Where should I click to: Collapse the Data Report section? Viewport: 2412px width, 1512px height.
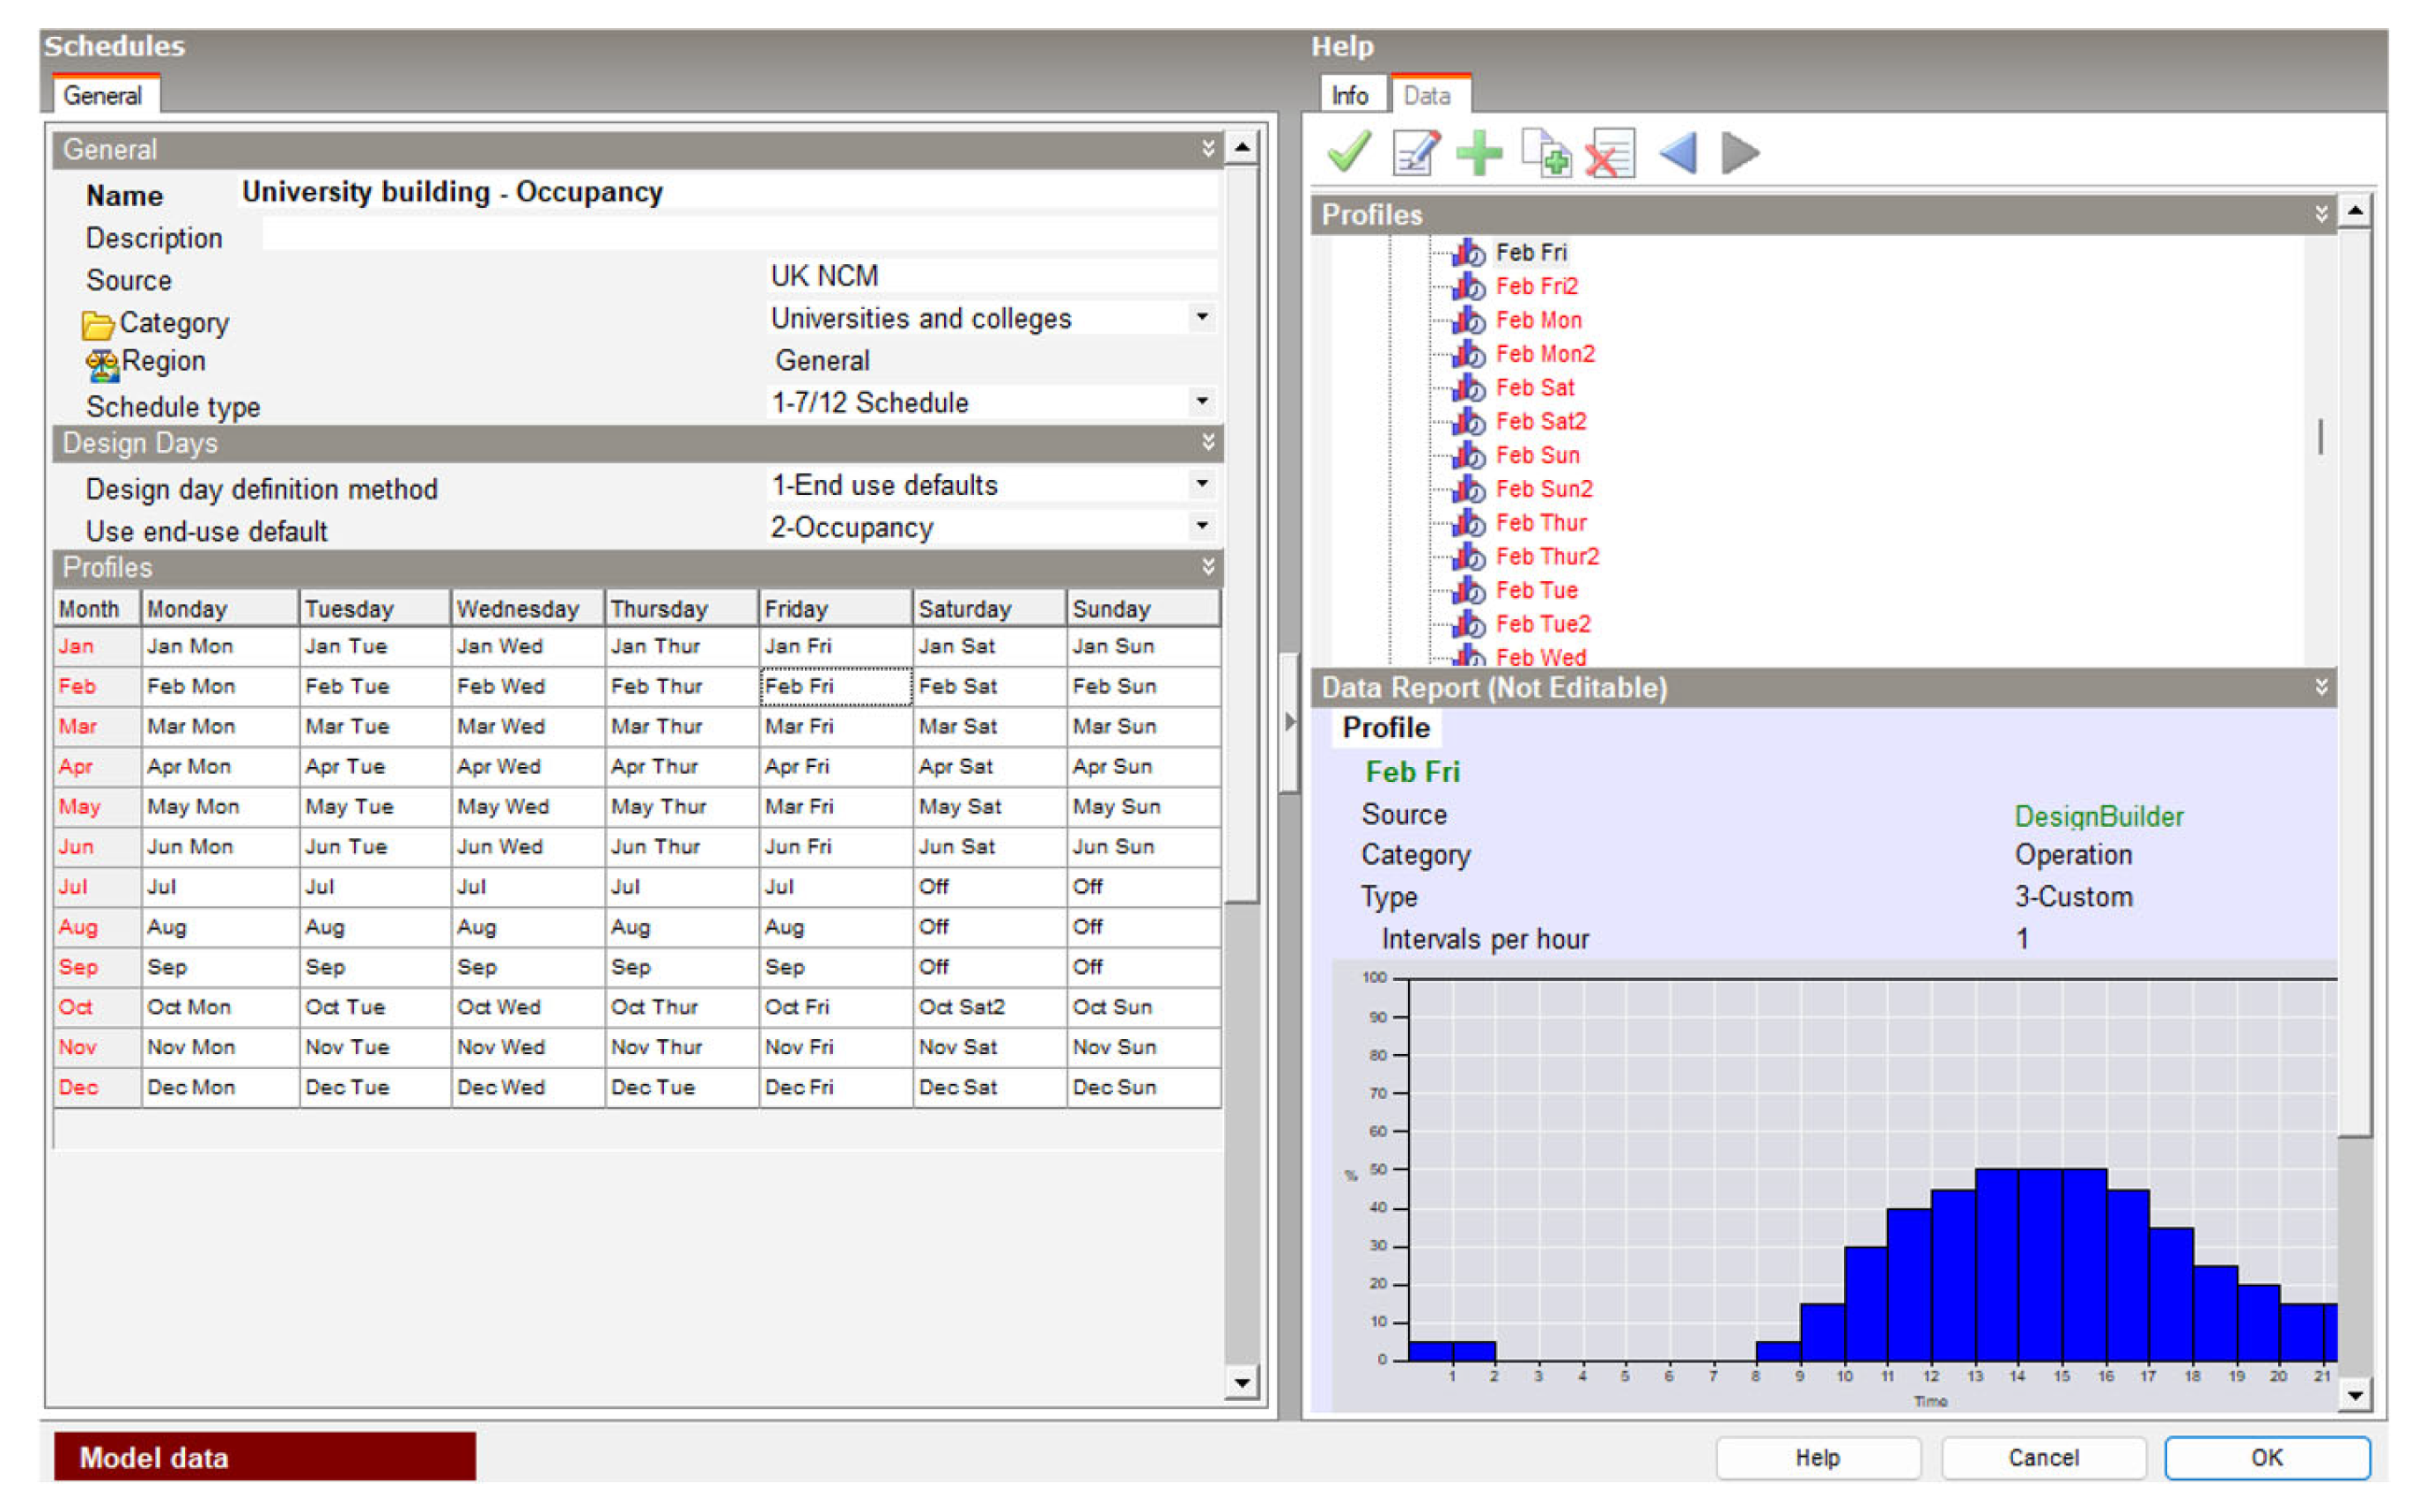point(2320,687)
